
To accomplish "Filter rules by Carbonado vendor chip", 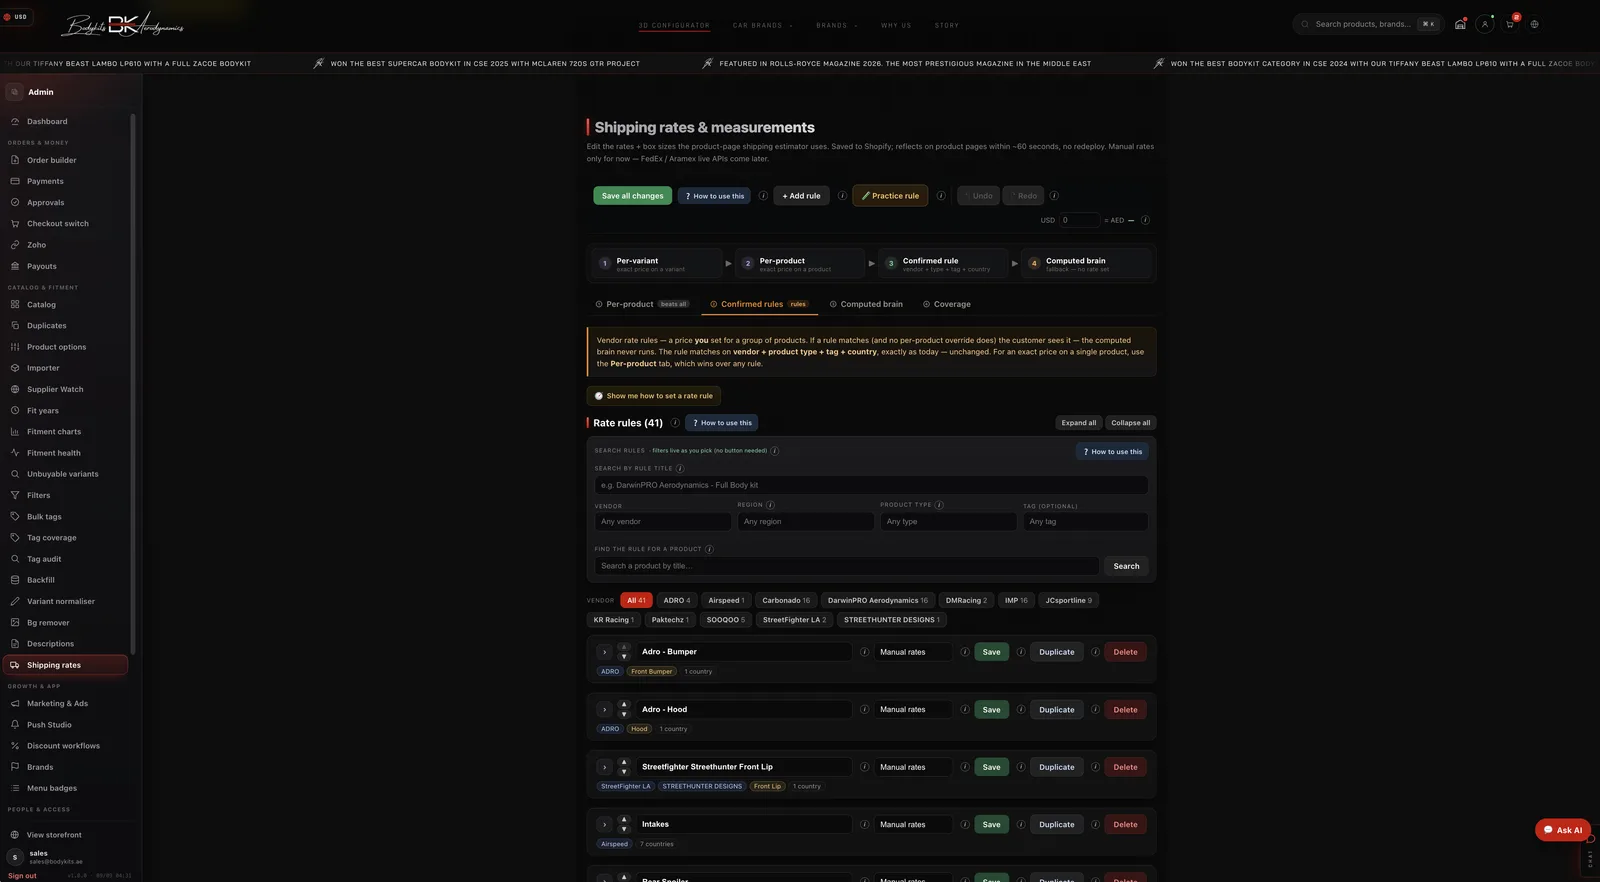I will (x=786, y=601).
